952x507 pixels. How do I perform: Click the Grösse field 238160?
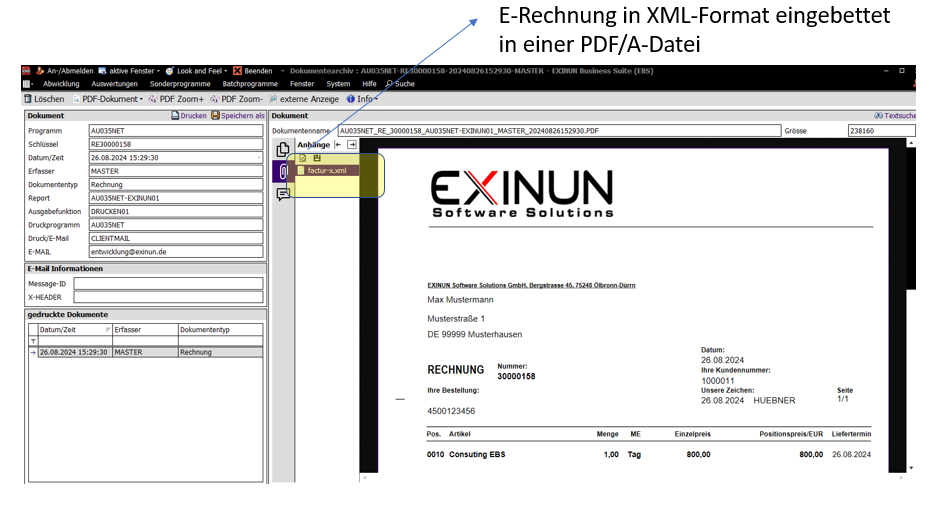coord(882,131)
